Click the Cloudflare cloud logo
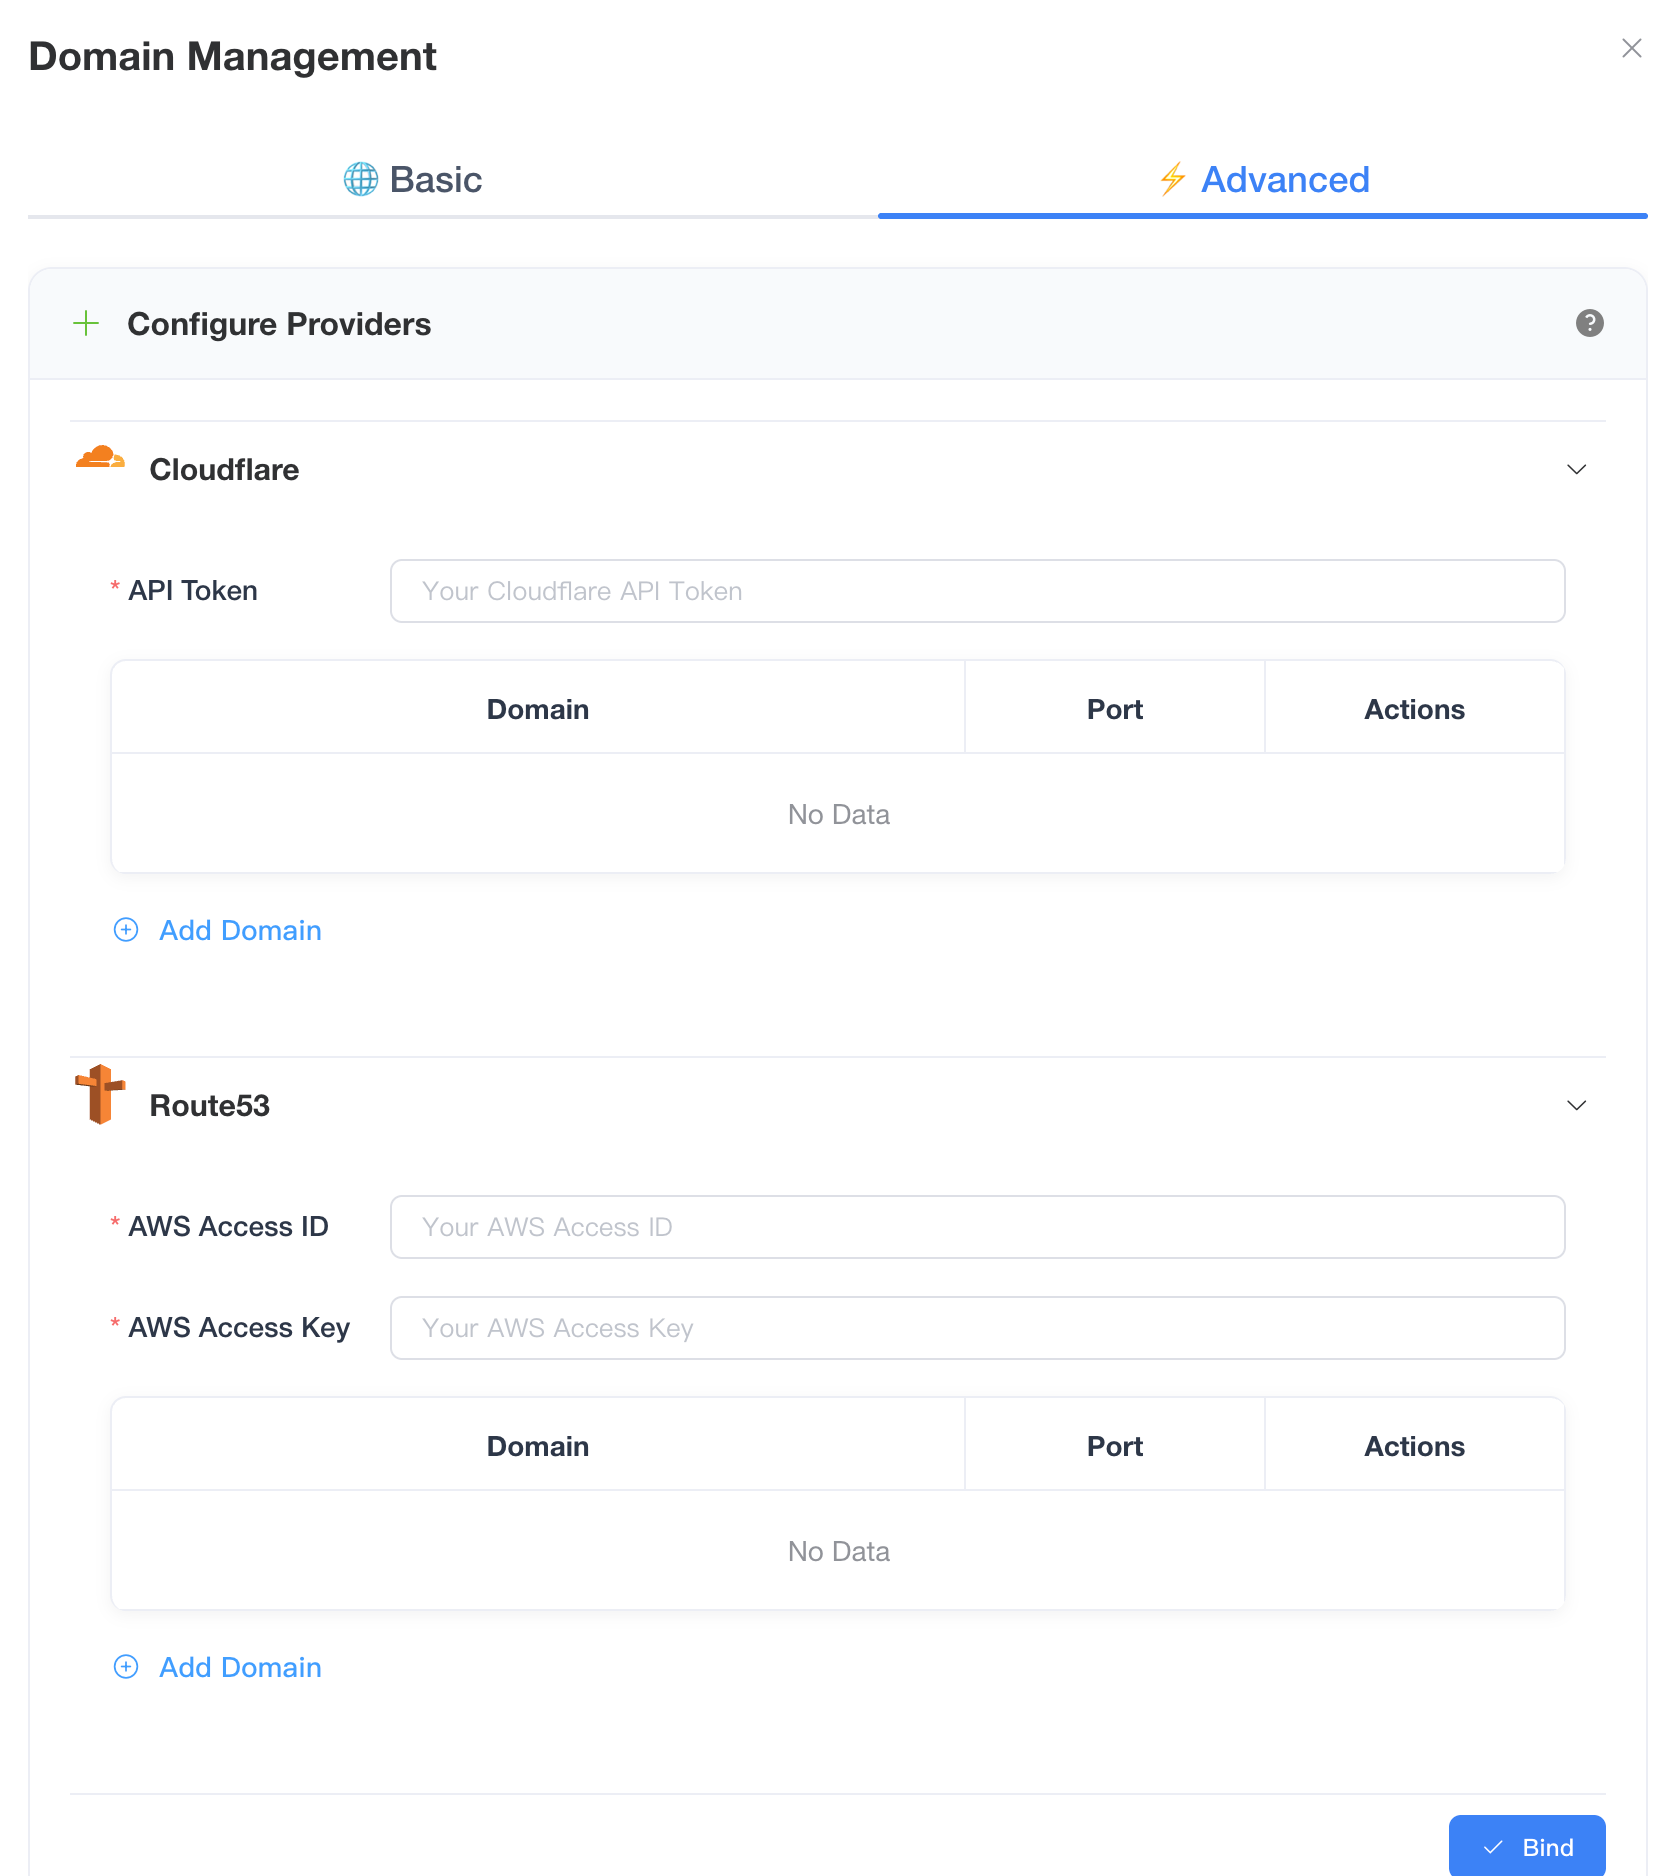Viewport: 1680px width, 1876px height. point(100,459)
